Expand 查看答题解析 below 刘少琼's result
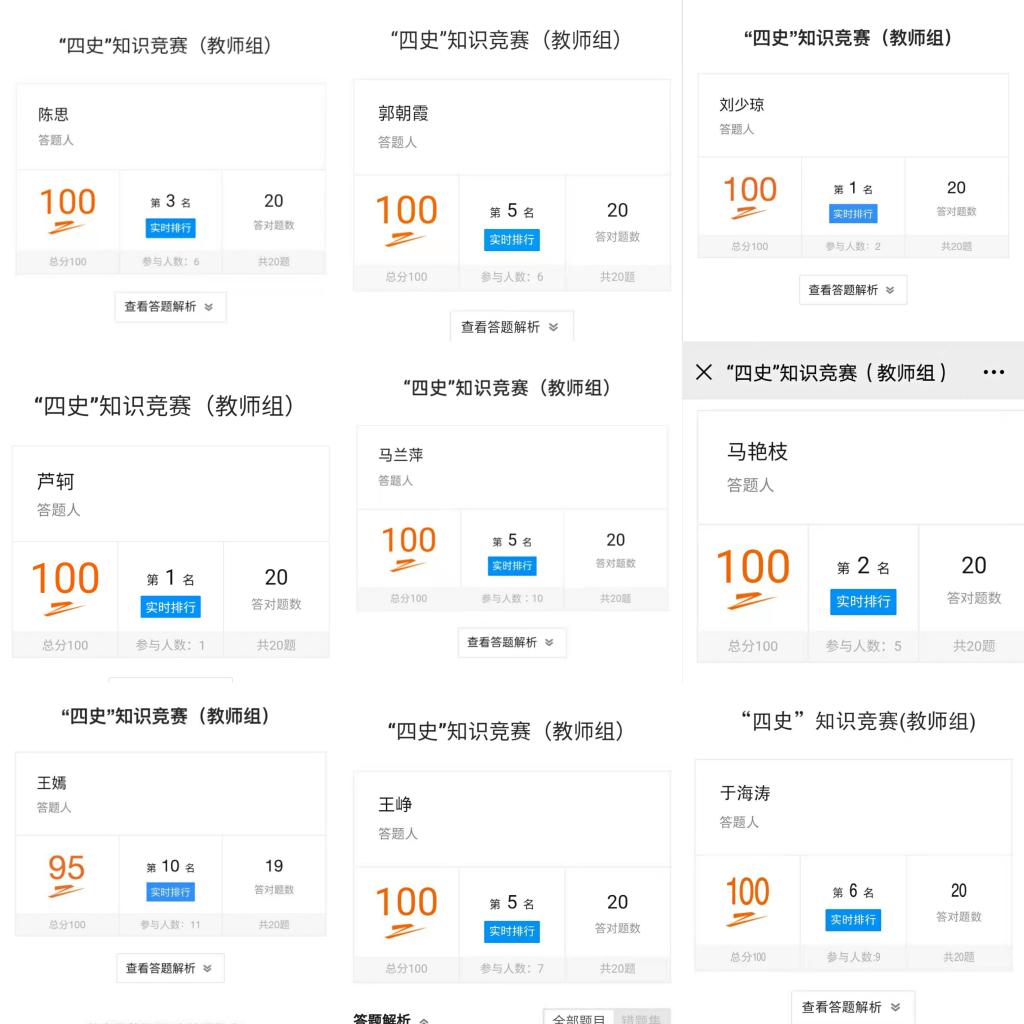Viewport: 1024px width, 1024px height. pyautogui.click(x=853, y=290)
